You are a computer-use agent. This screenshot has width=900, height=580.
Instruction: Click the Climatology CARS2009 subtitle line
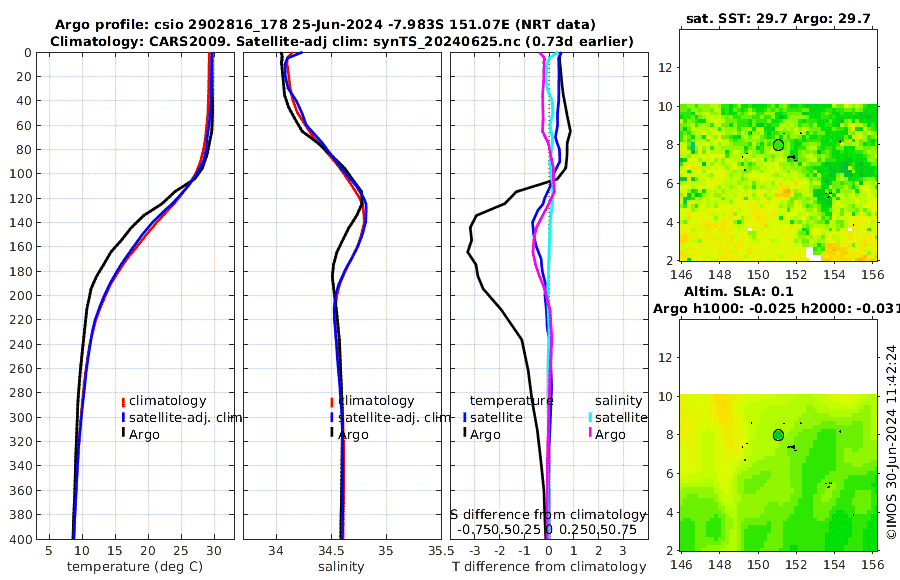(342, 41)
